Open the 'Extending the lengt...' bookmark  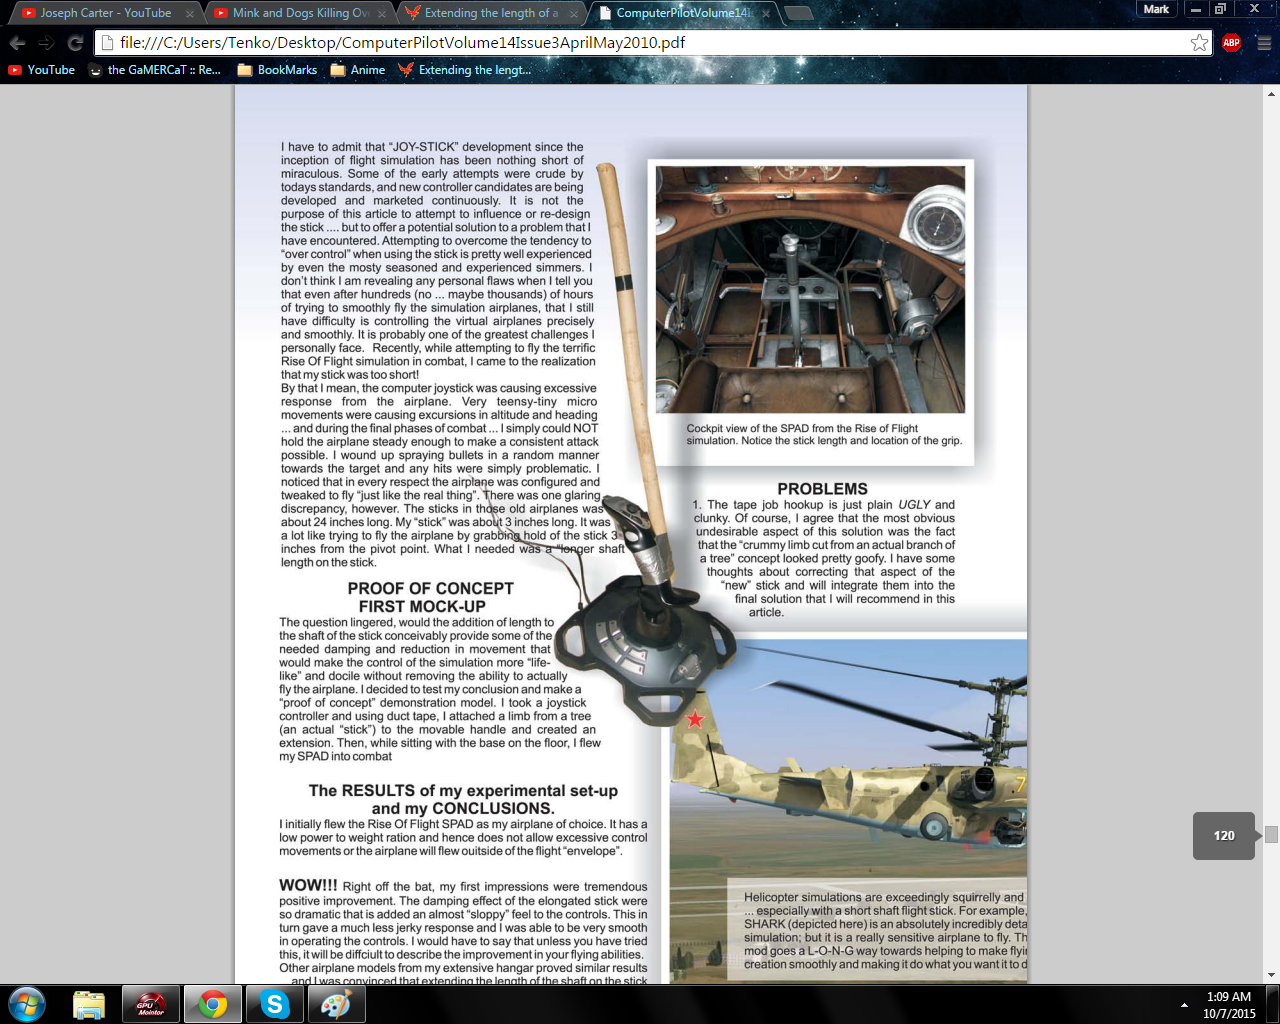pyautogui.click(x=465, y=70)
